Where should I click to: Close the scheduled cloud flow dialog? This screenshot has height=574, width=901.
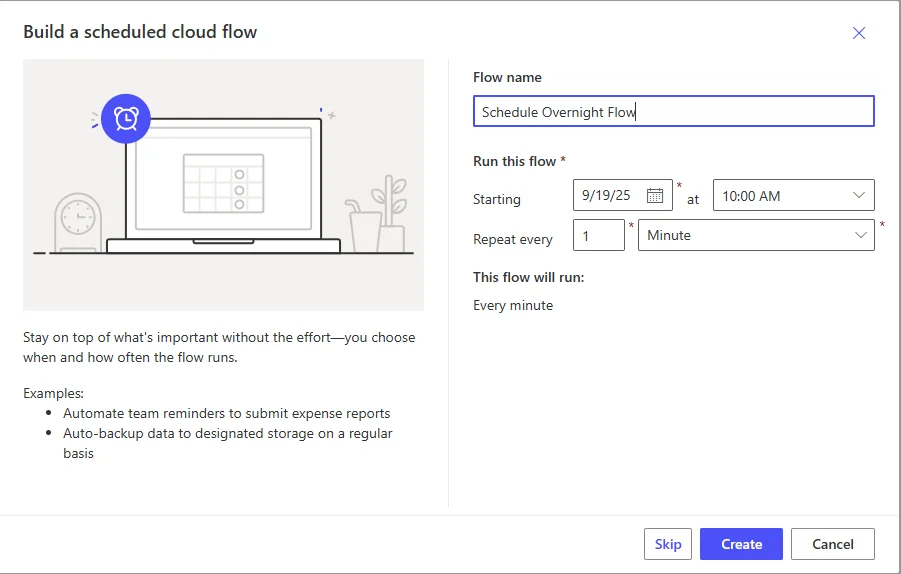858,33
